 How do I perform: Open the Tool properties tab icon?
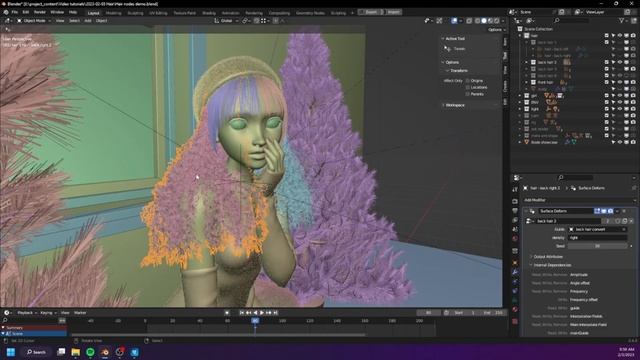point(515,189)
